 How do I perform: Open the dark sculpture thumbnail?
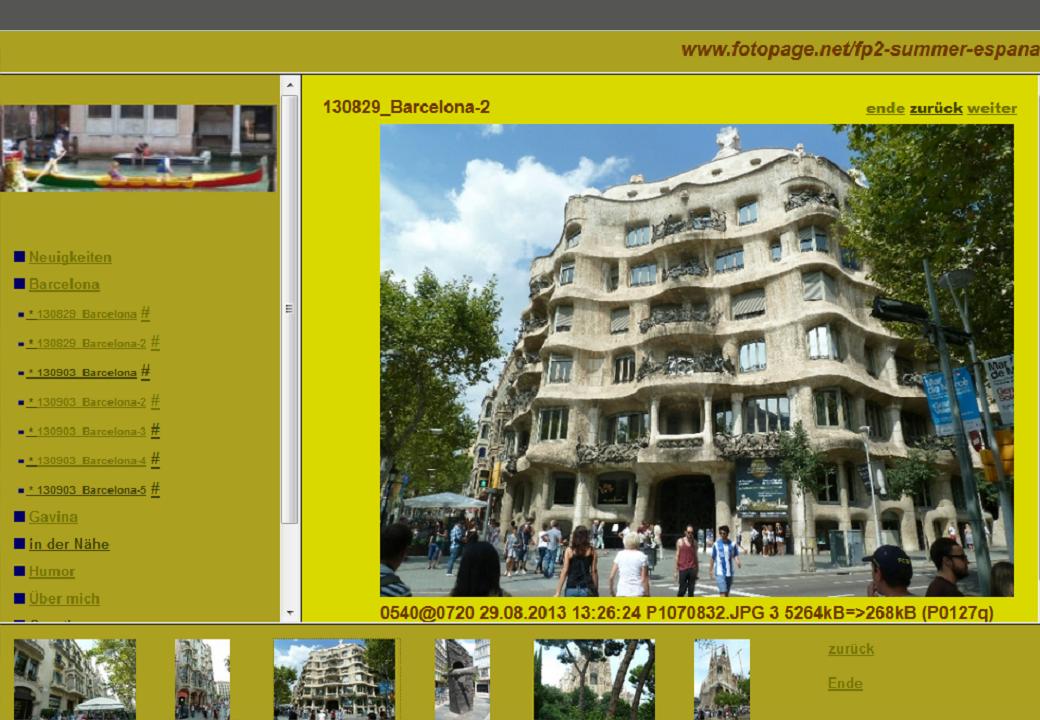(x=462, y=679)
